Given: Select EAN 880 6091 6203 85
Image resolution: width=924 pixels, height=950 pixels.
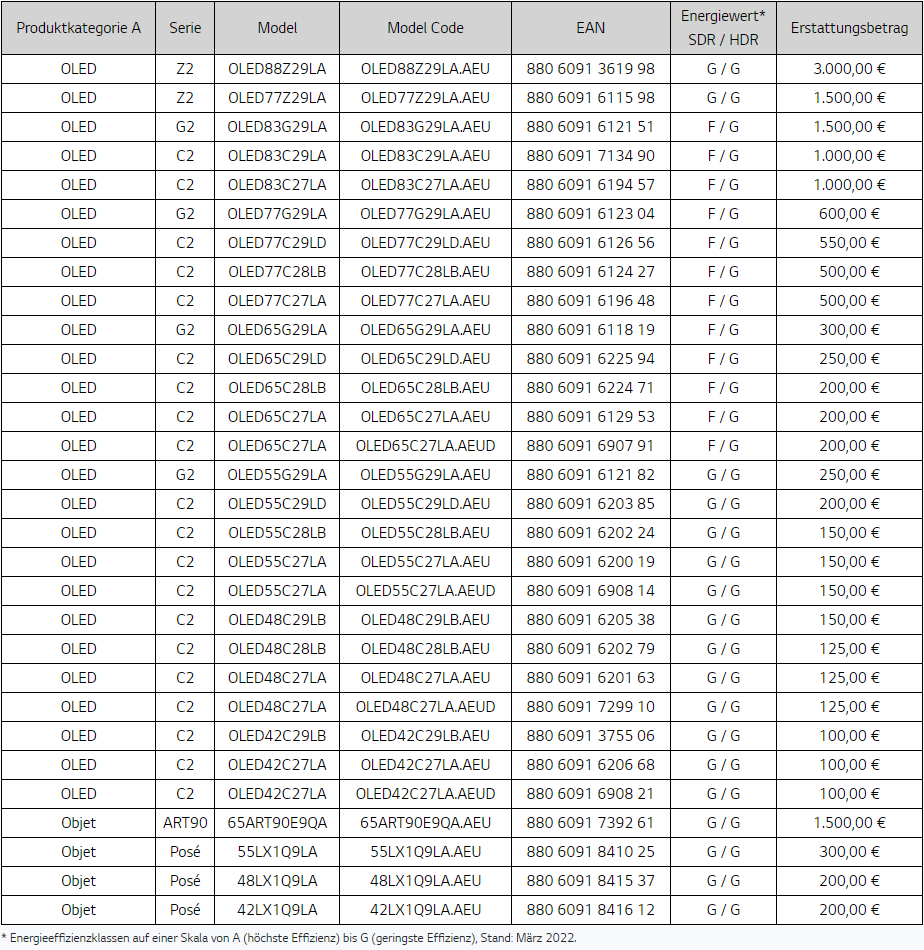Looking at the screenshot, I should [590, 505].
